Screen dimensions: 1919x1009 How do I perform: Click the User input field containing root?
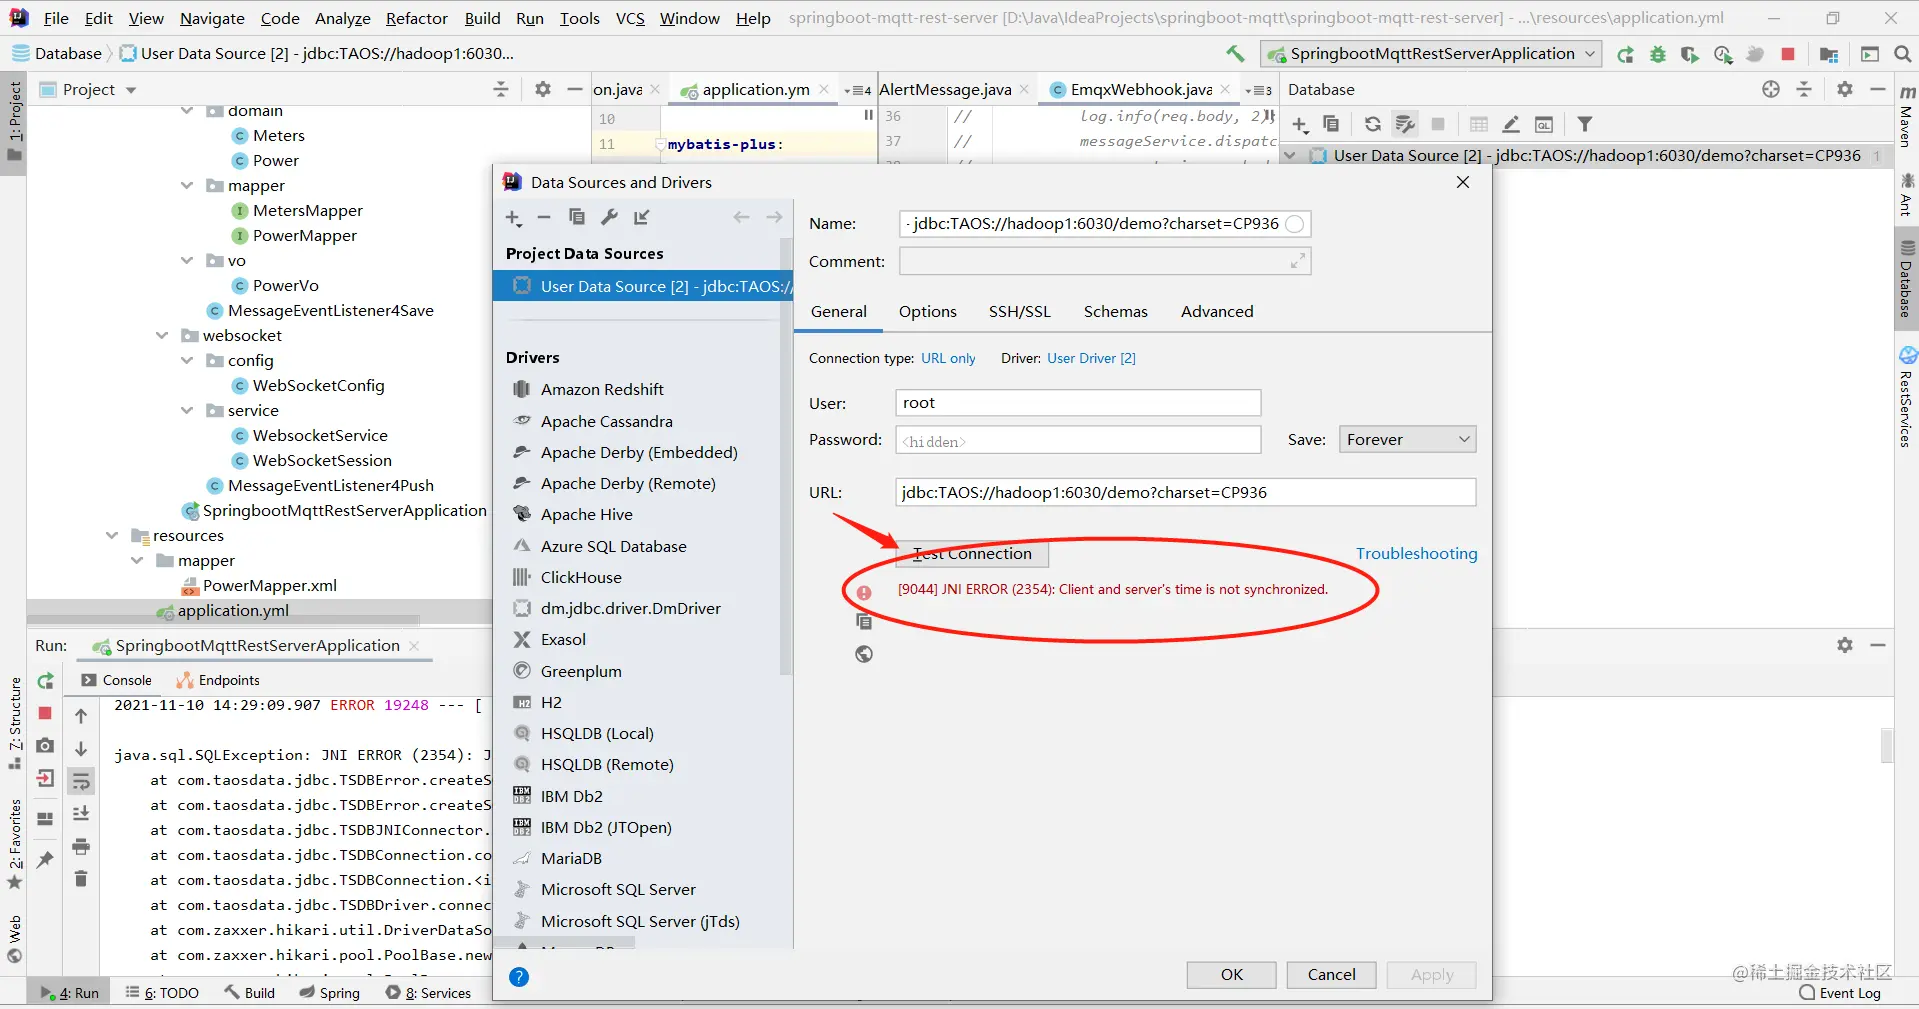(1078, 403)
